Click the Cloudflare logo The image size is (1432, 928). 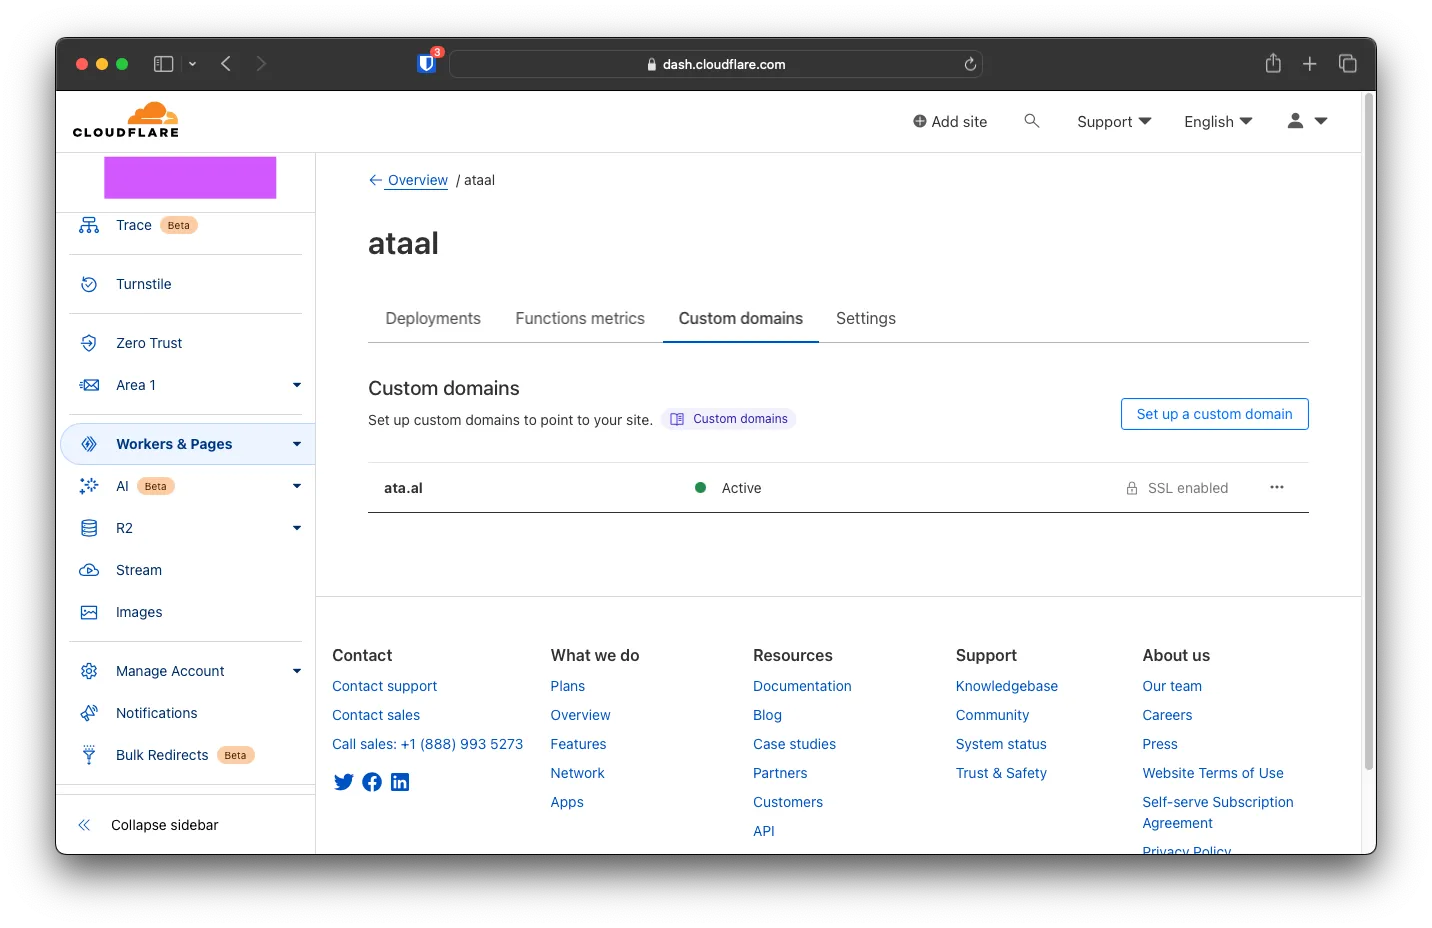point(126,120)
